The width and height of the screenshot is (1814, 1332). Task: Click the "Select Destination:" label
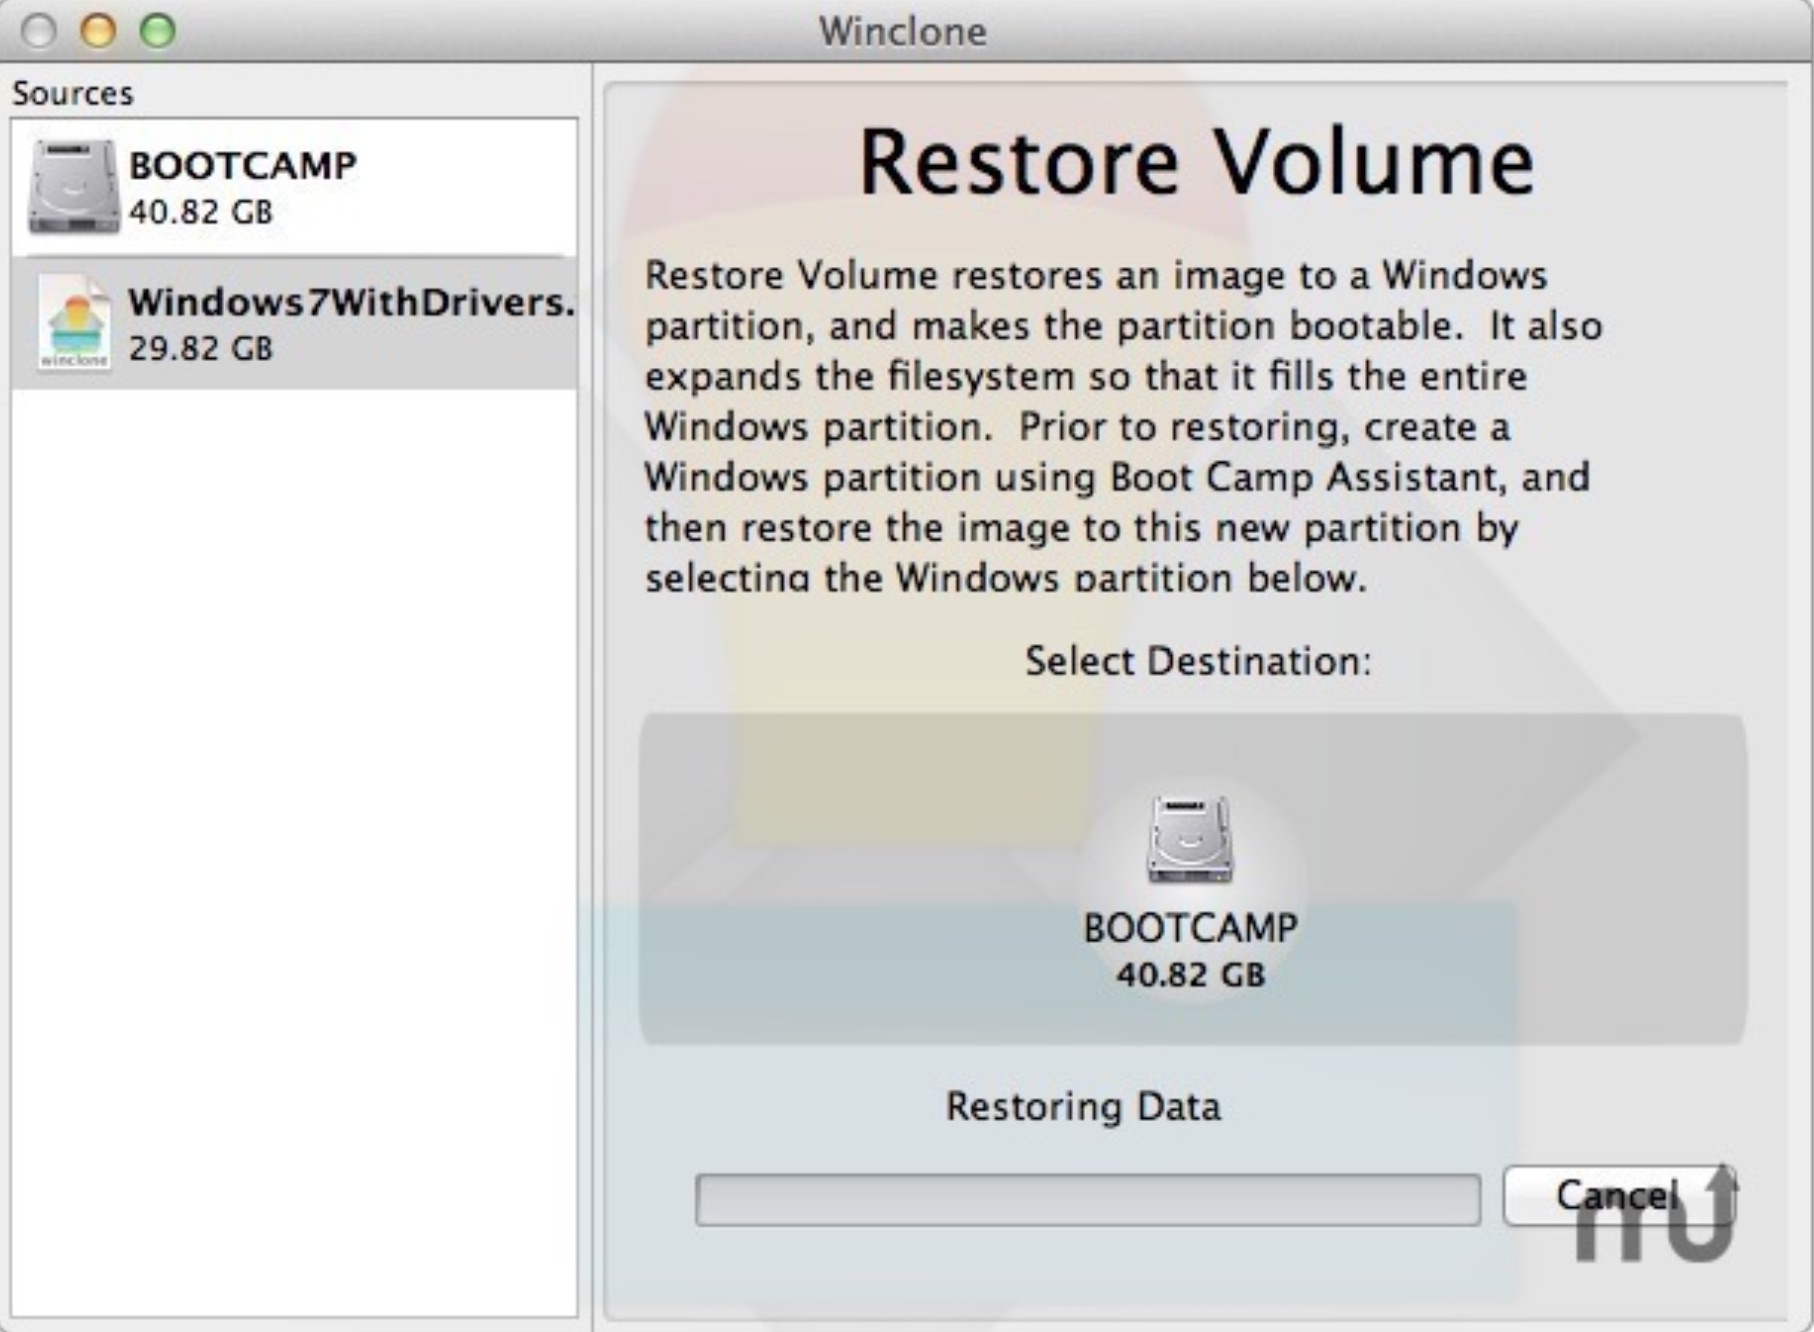tap(1198, 661)
